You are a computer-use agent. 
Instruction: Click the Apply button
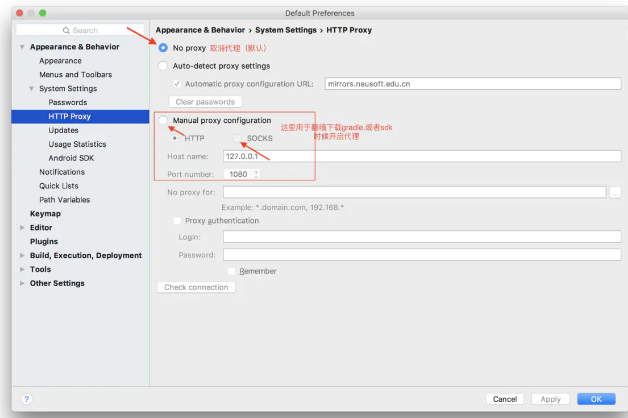(550, 399)
